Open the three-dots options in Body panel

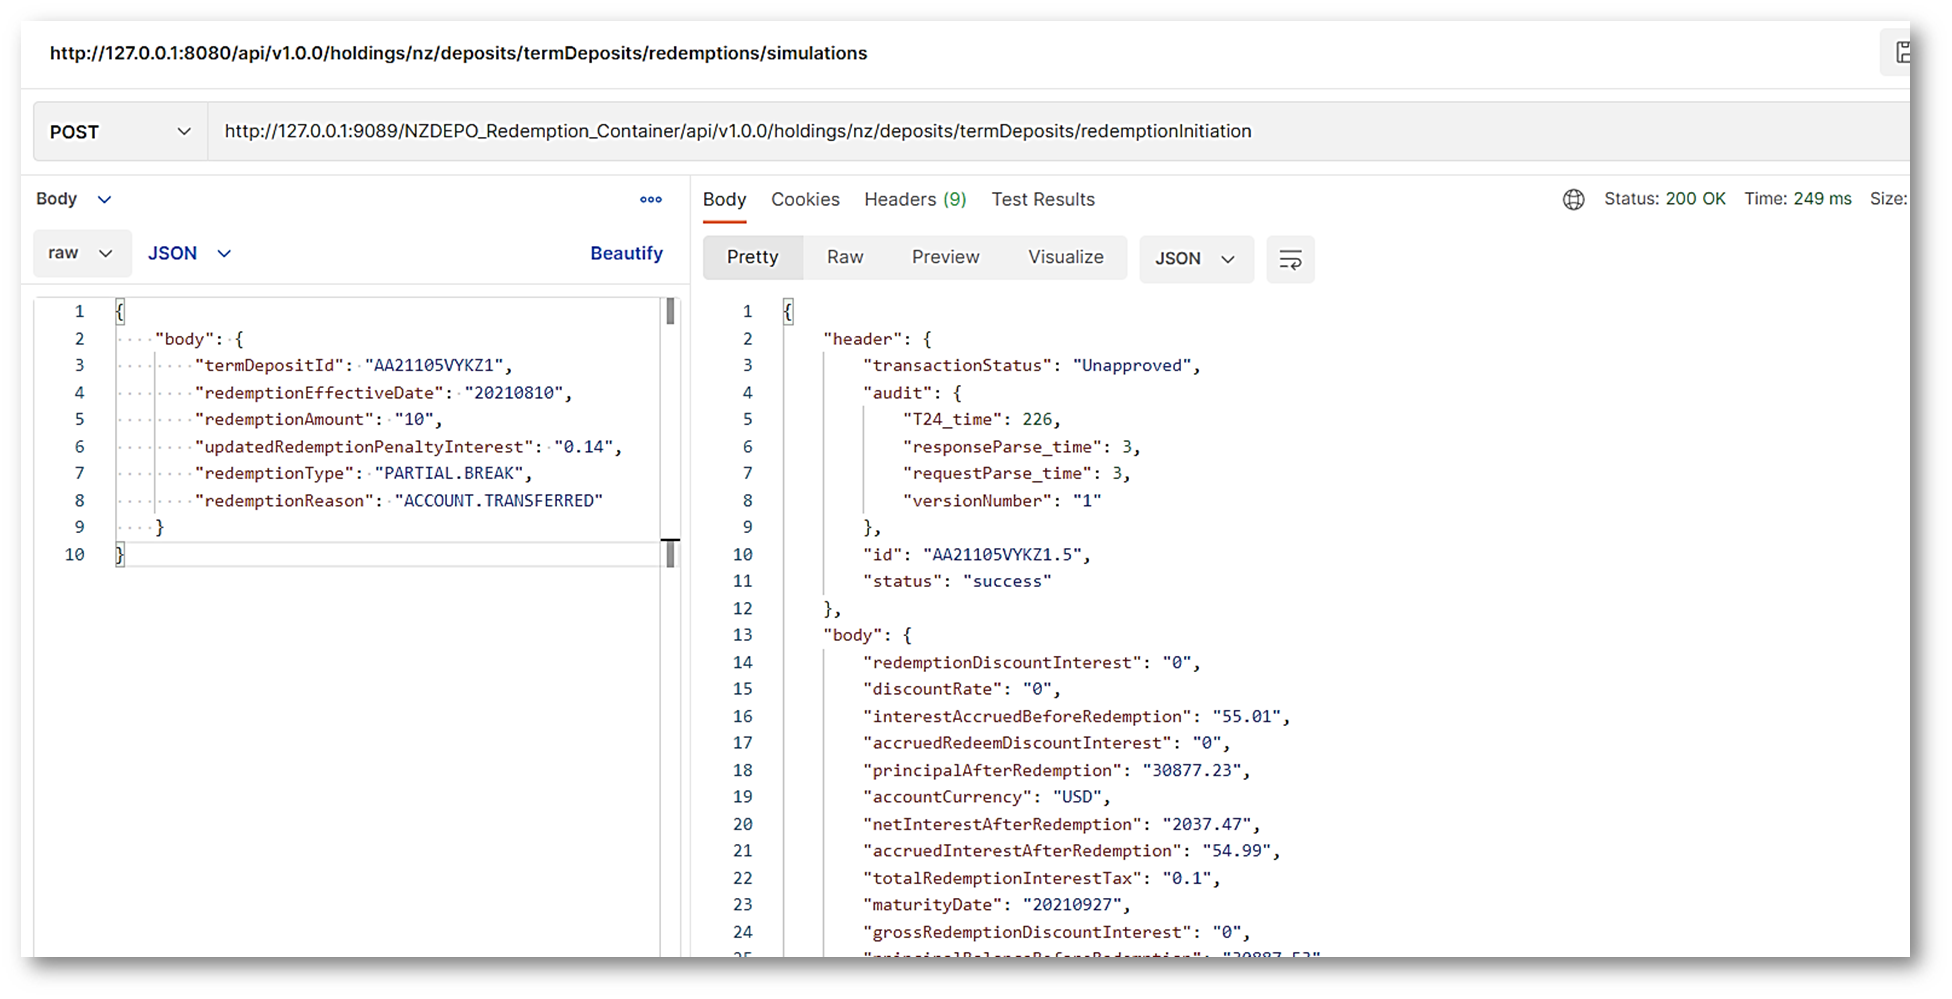[651, 200]
